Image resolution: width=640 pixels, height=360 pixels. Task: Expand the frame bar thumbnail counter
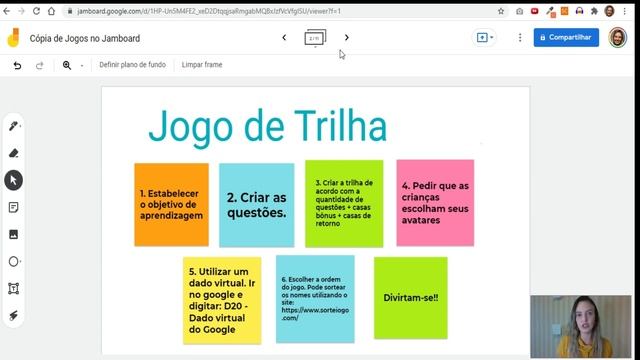coord(315,38)
